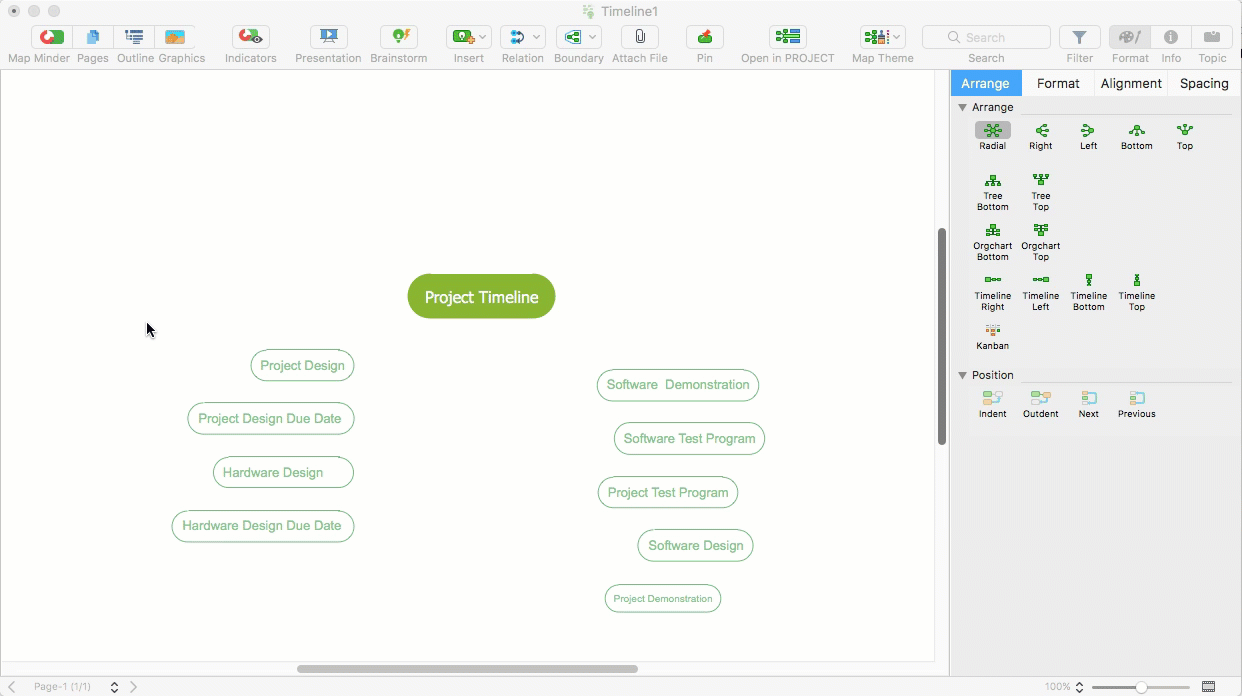Select the Software Design topic

(695, 545)
